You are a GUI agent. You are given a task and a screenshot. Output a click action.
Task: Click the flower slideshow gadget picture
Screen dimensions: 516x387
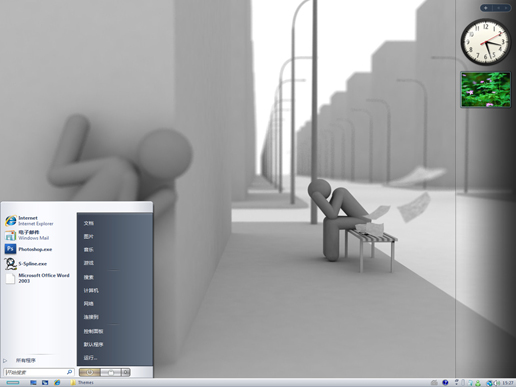[x=486, y=89]
